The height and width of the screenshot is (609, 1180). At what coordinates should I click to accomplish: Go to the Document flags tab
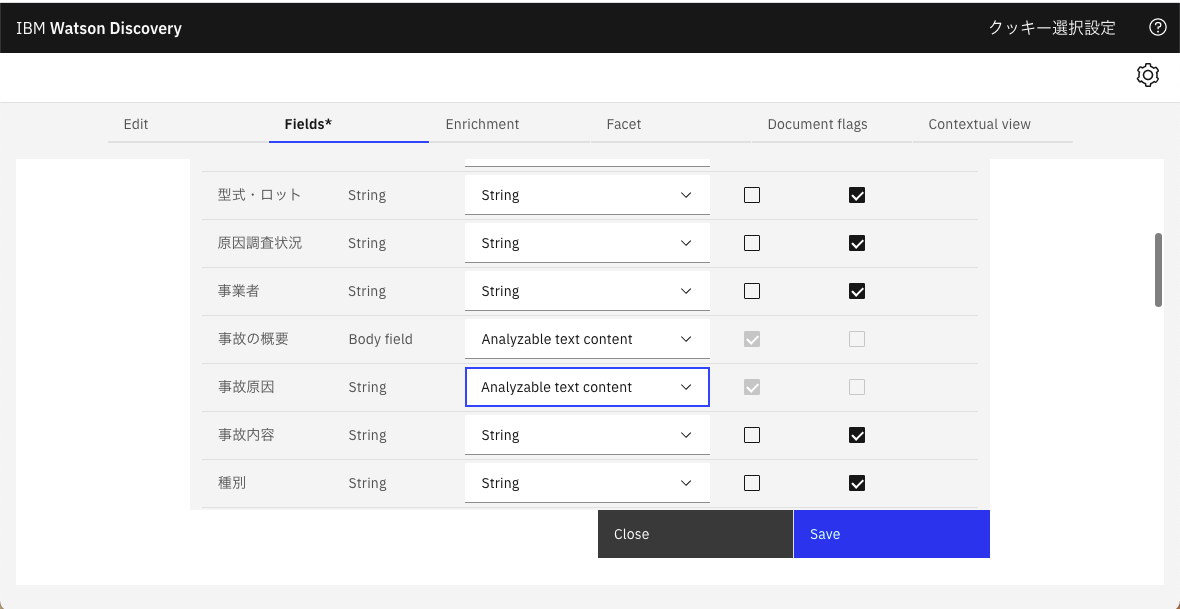click(x=817, y=124)
